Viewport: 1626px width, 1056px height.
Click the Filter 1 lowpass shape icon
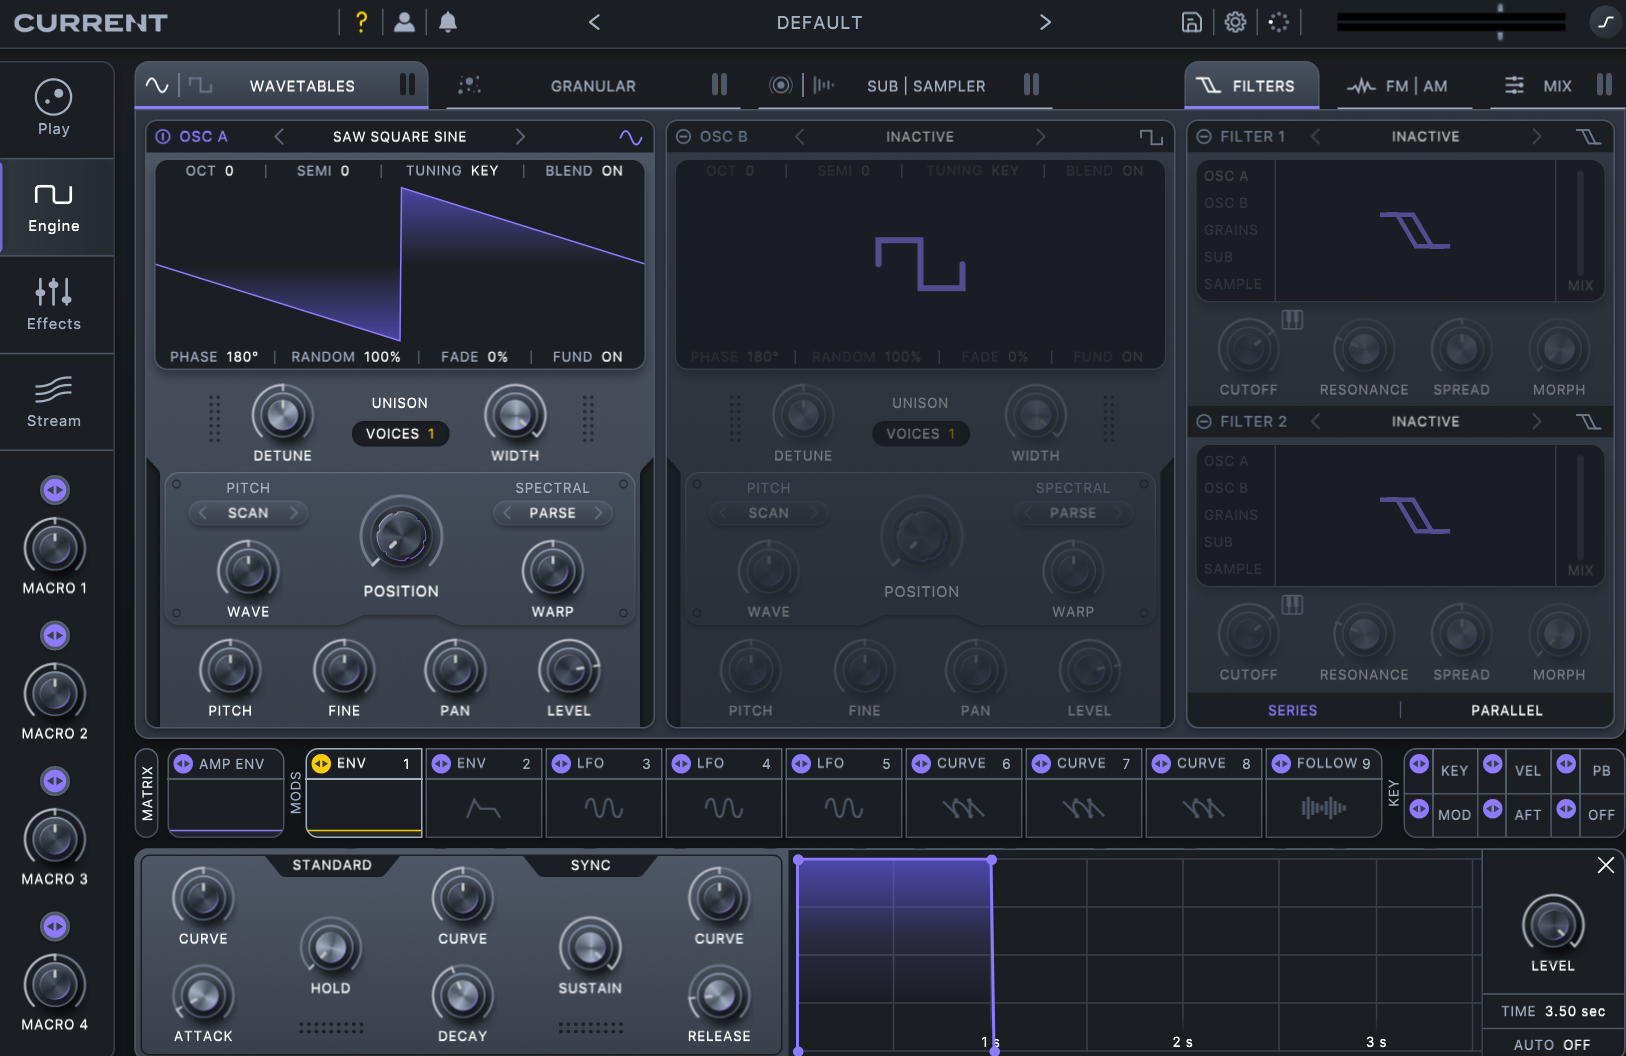tap(1588, 137)
